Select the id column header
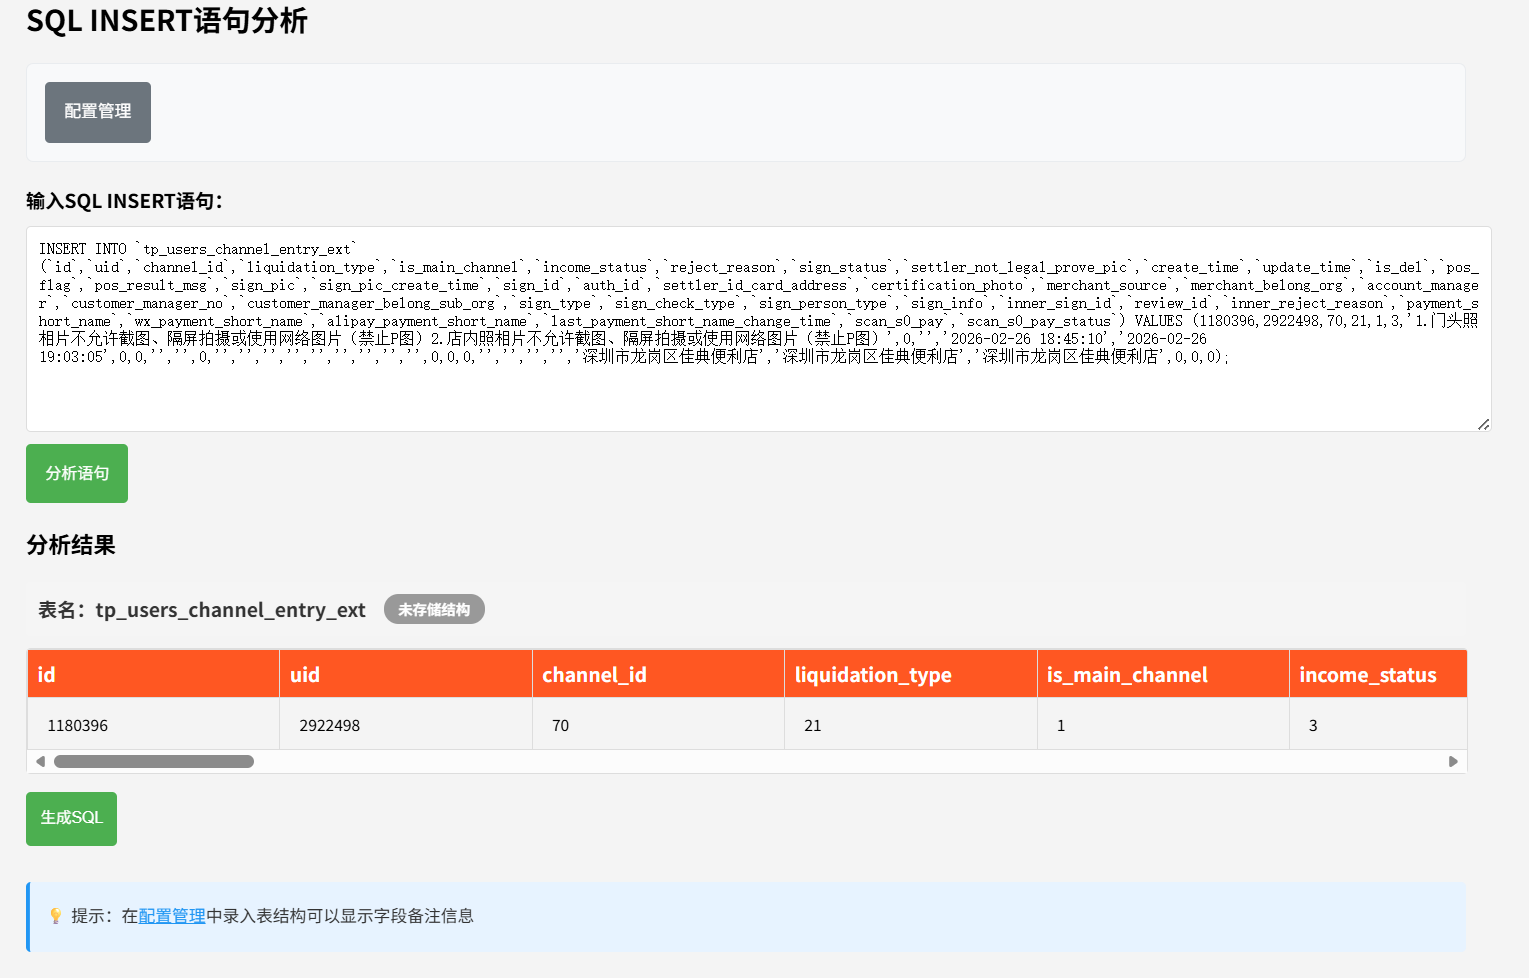Screen dimensions: 1529x978 coord(152,675)
